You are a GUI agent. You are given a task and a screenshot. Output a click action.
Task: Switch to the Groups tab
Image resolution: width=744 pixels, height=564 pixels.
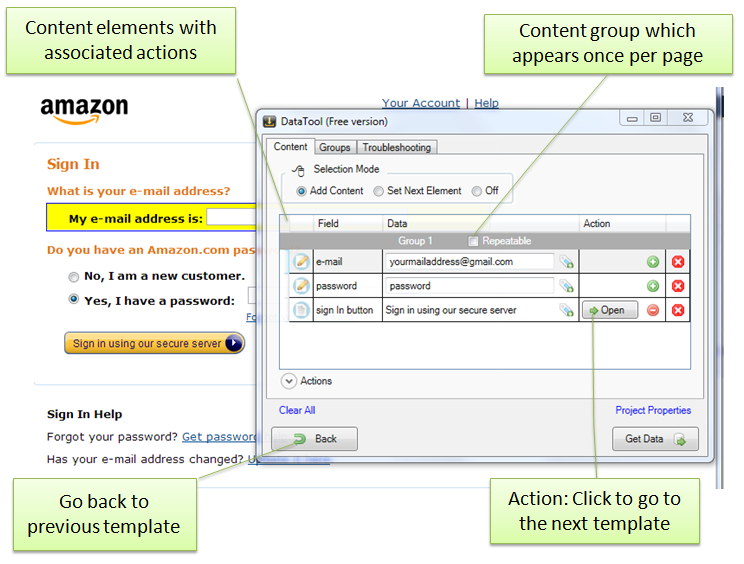coord(335,147)
